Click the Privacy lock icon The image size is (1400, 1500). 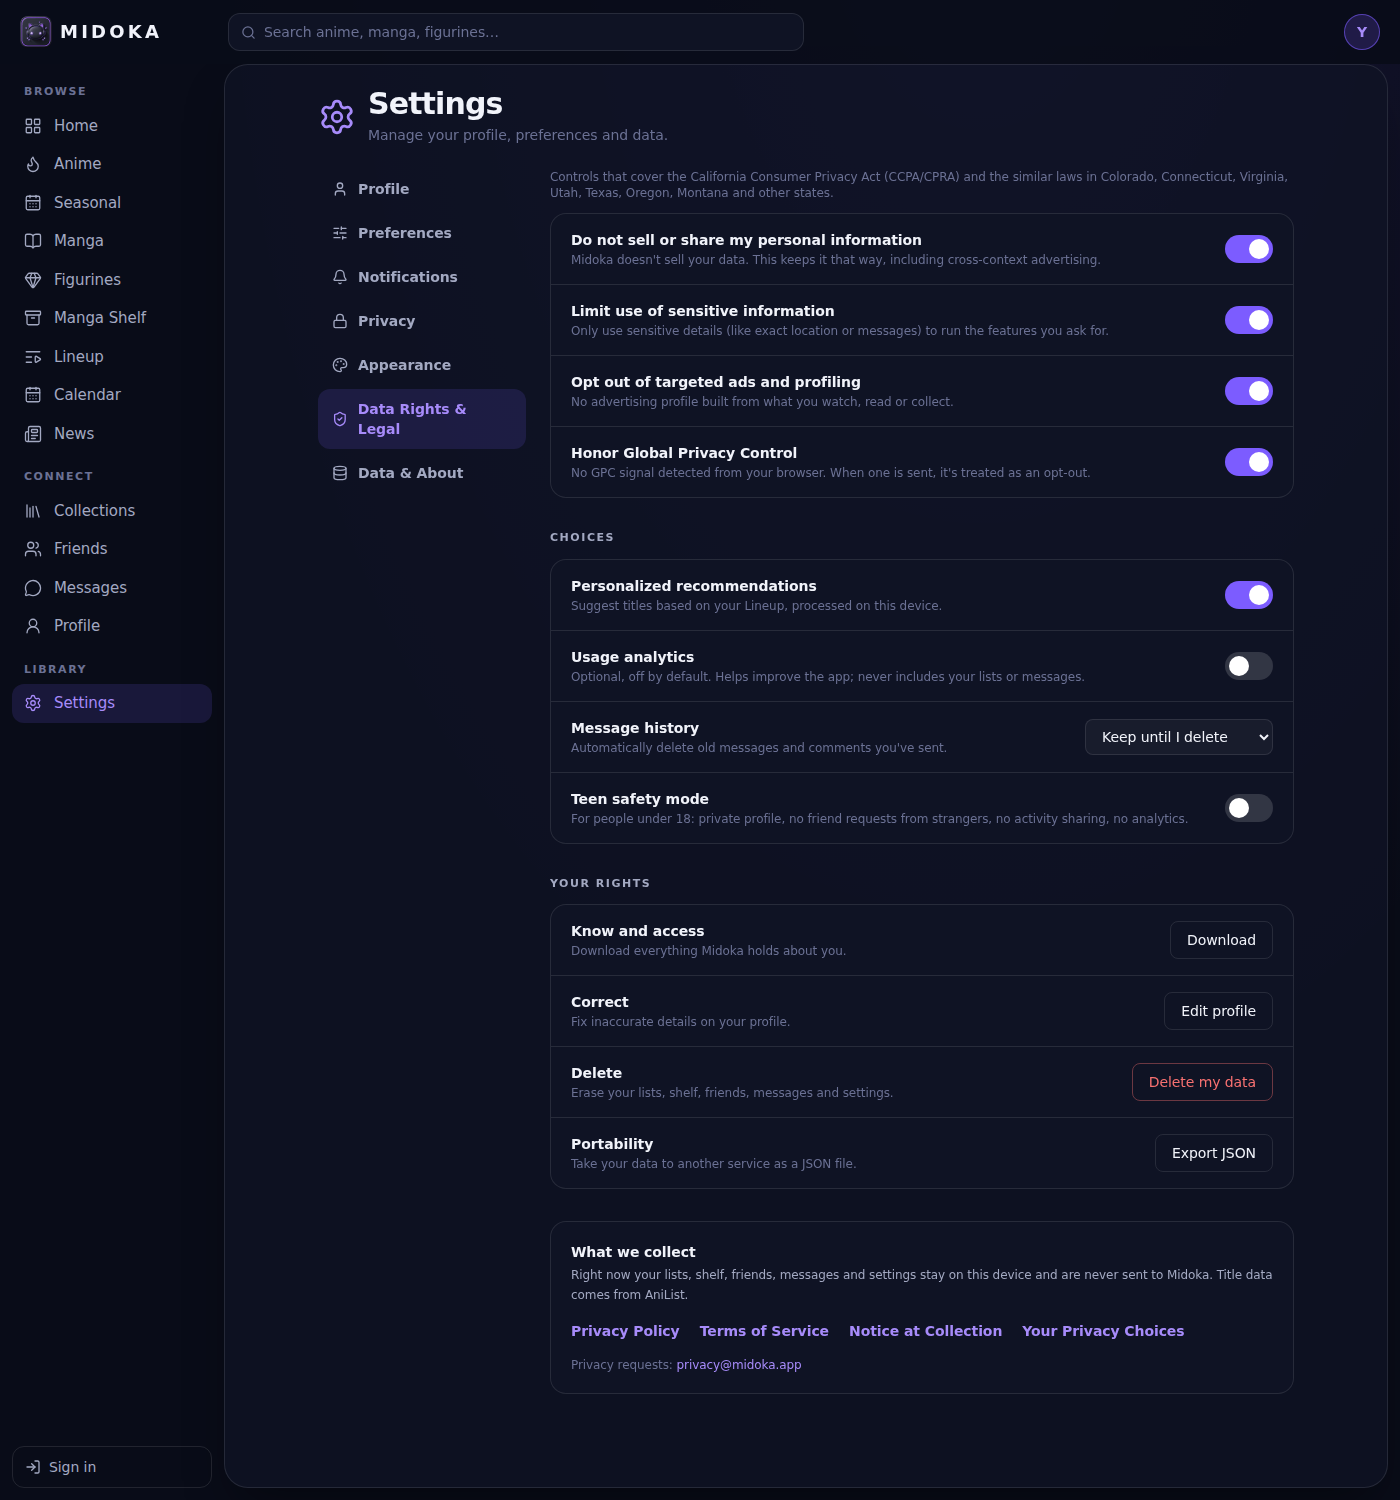tap(340, 321)
